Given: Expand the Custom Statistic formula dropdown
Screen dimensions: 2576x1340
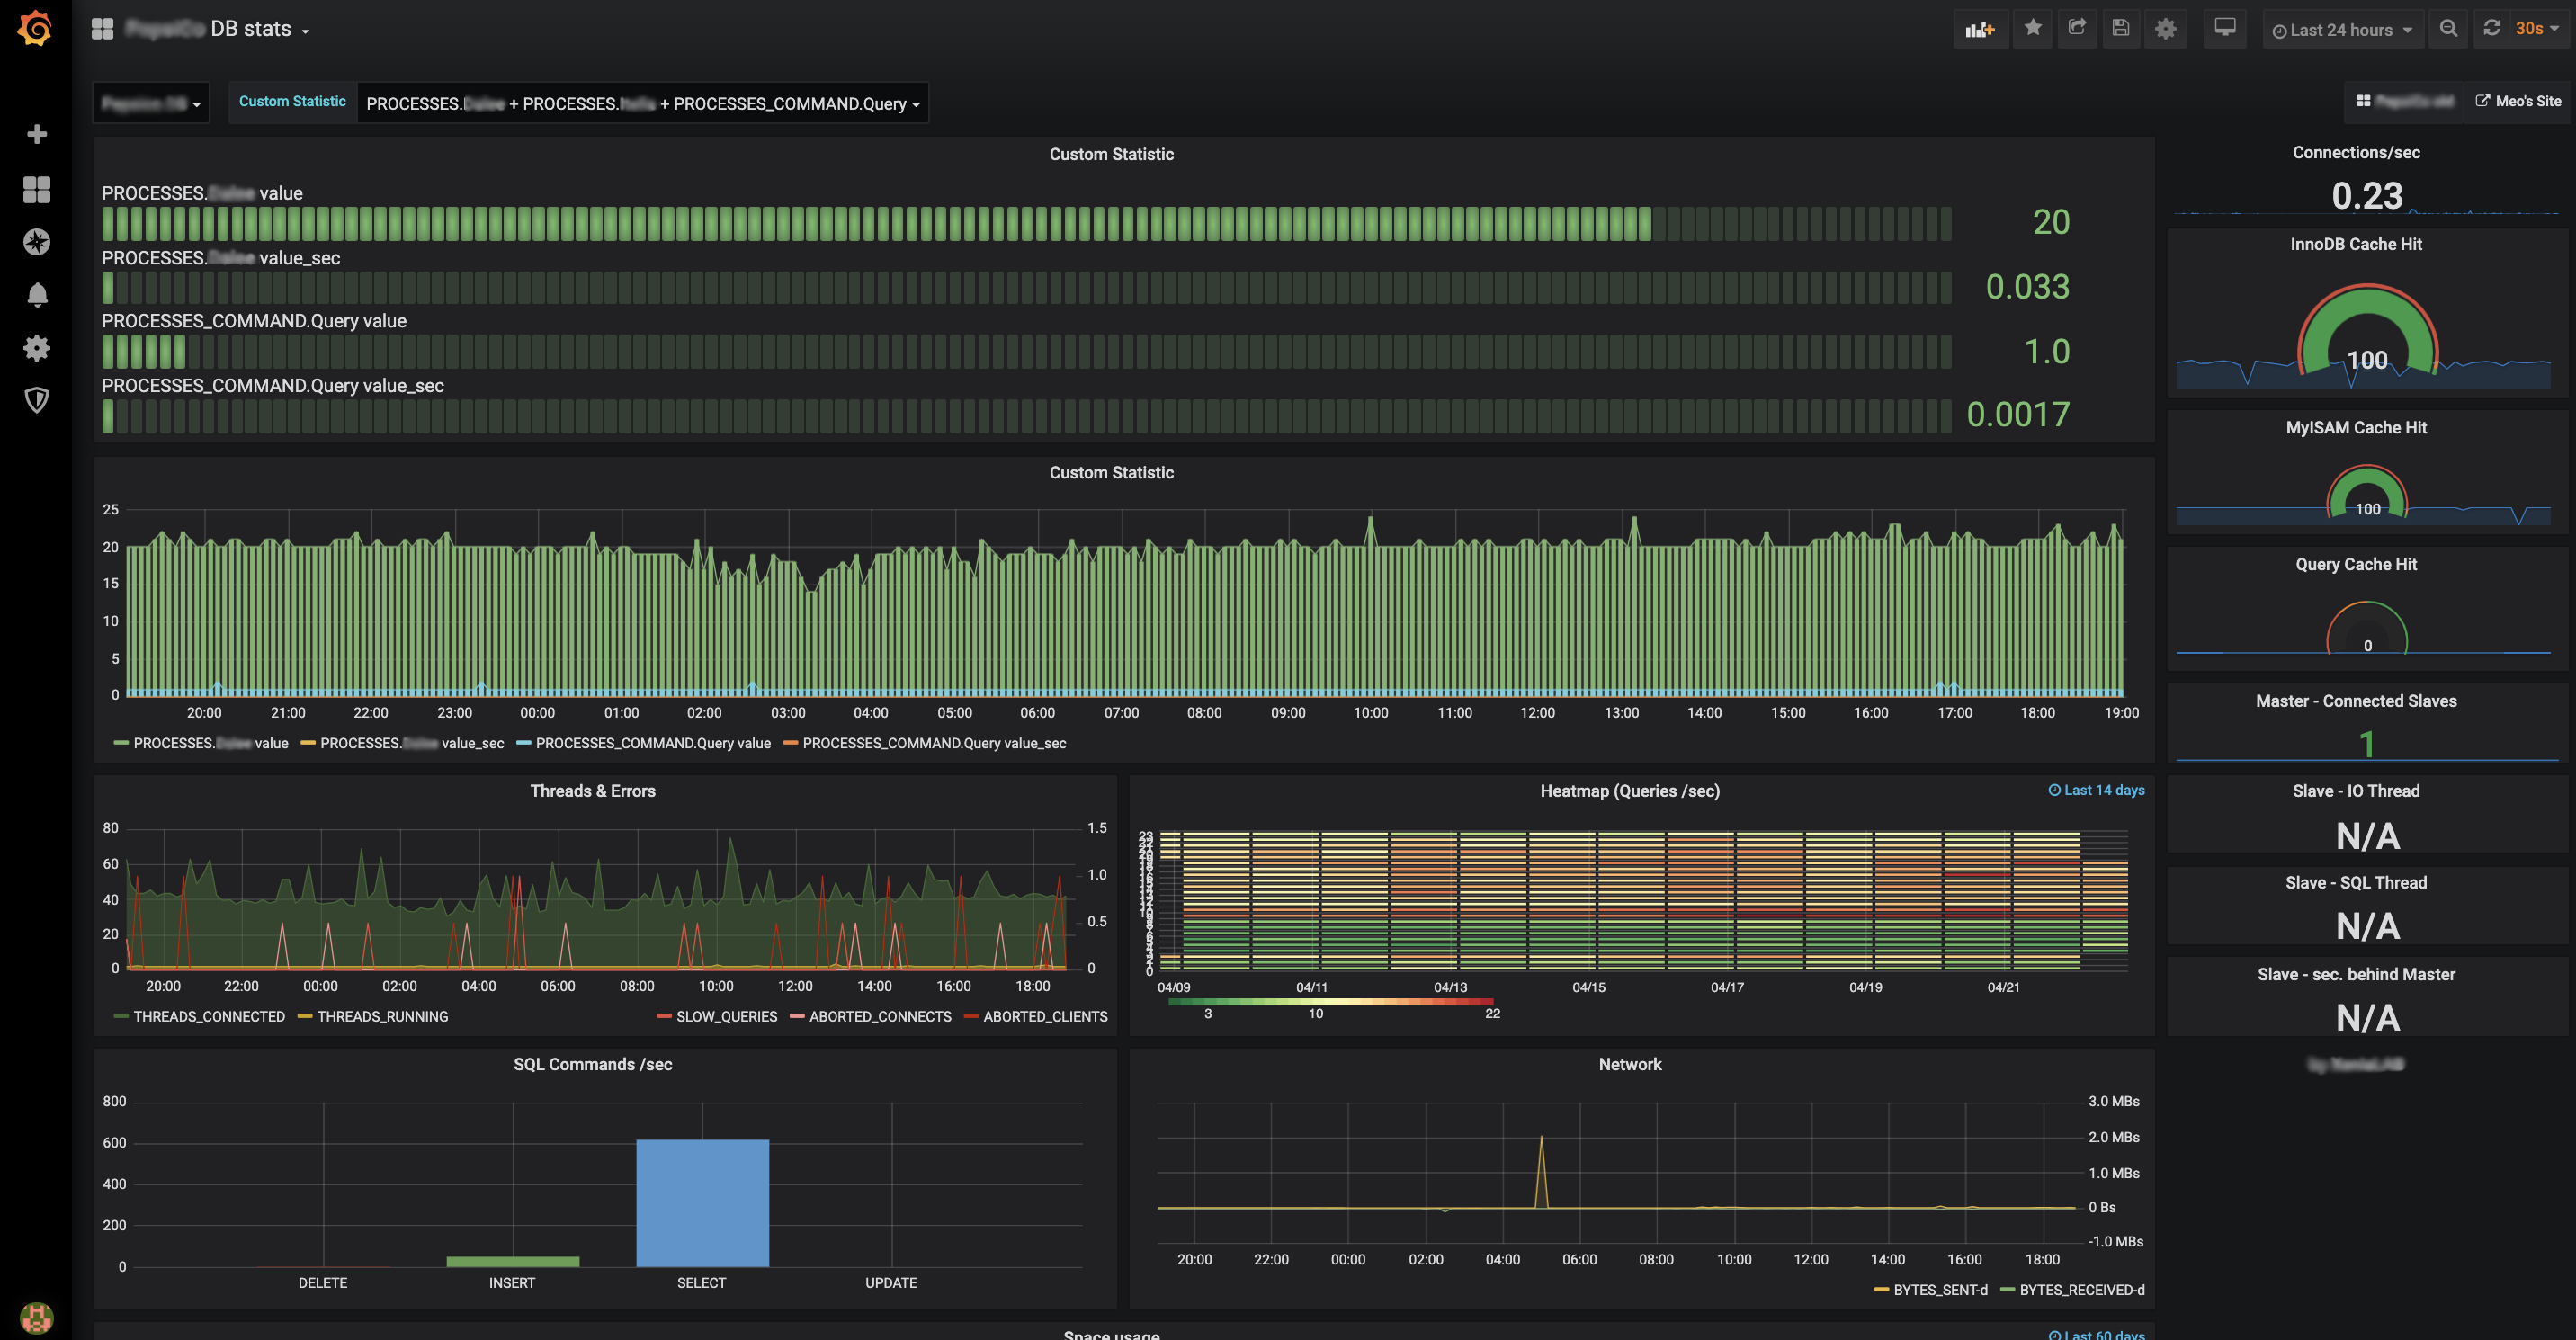Looking at the screenshot, I should point(915,103).
